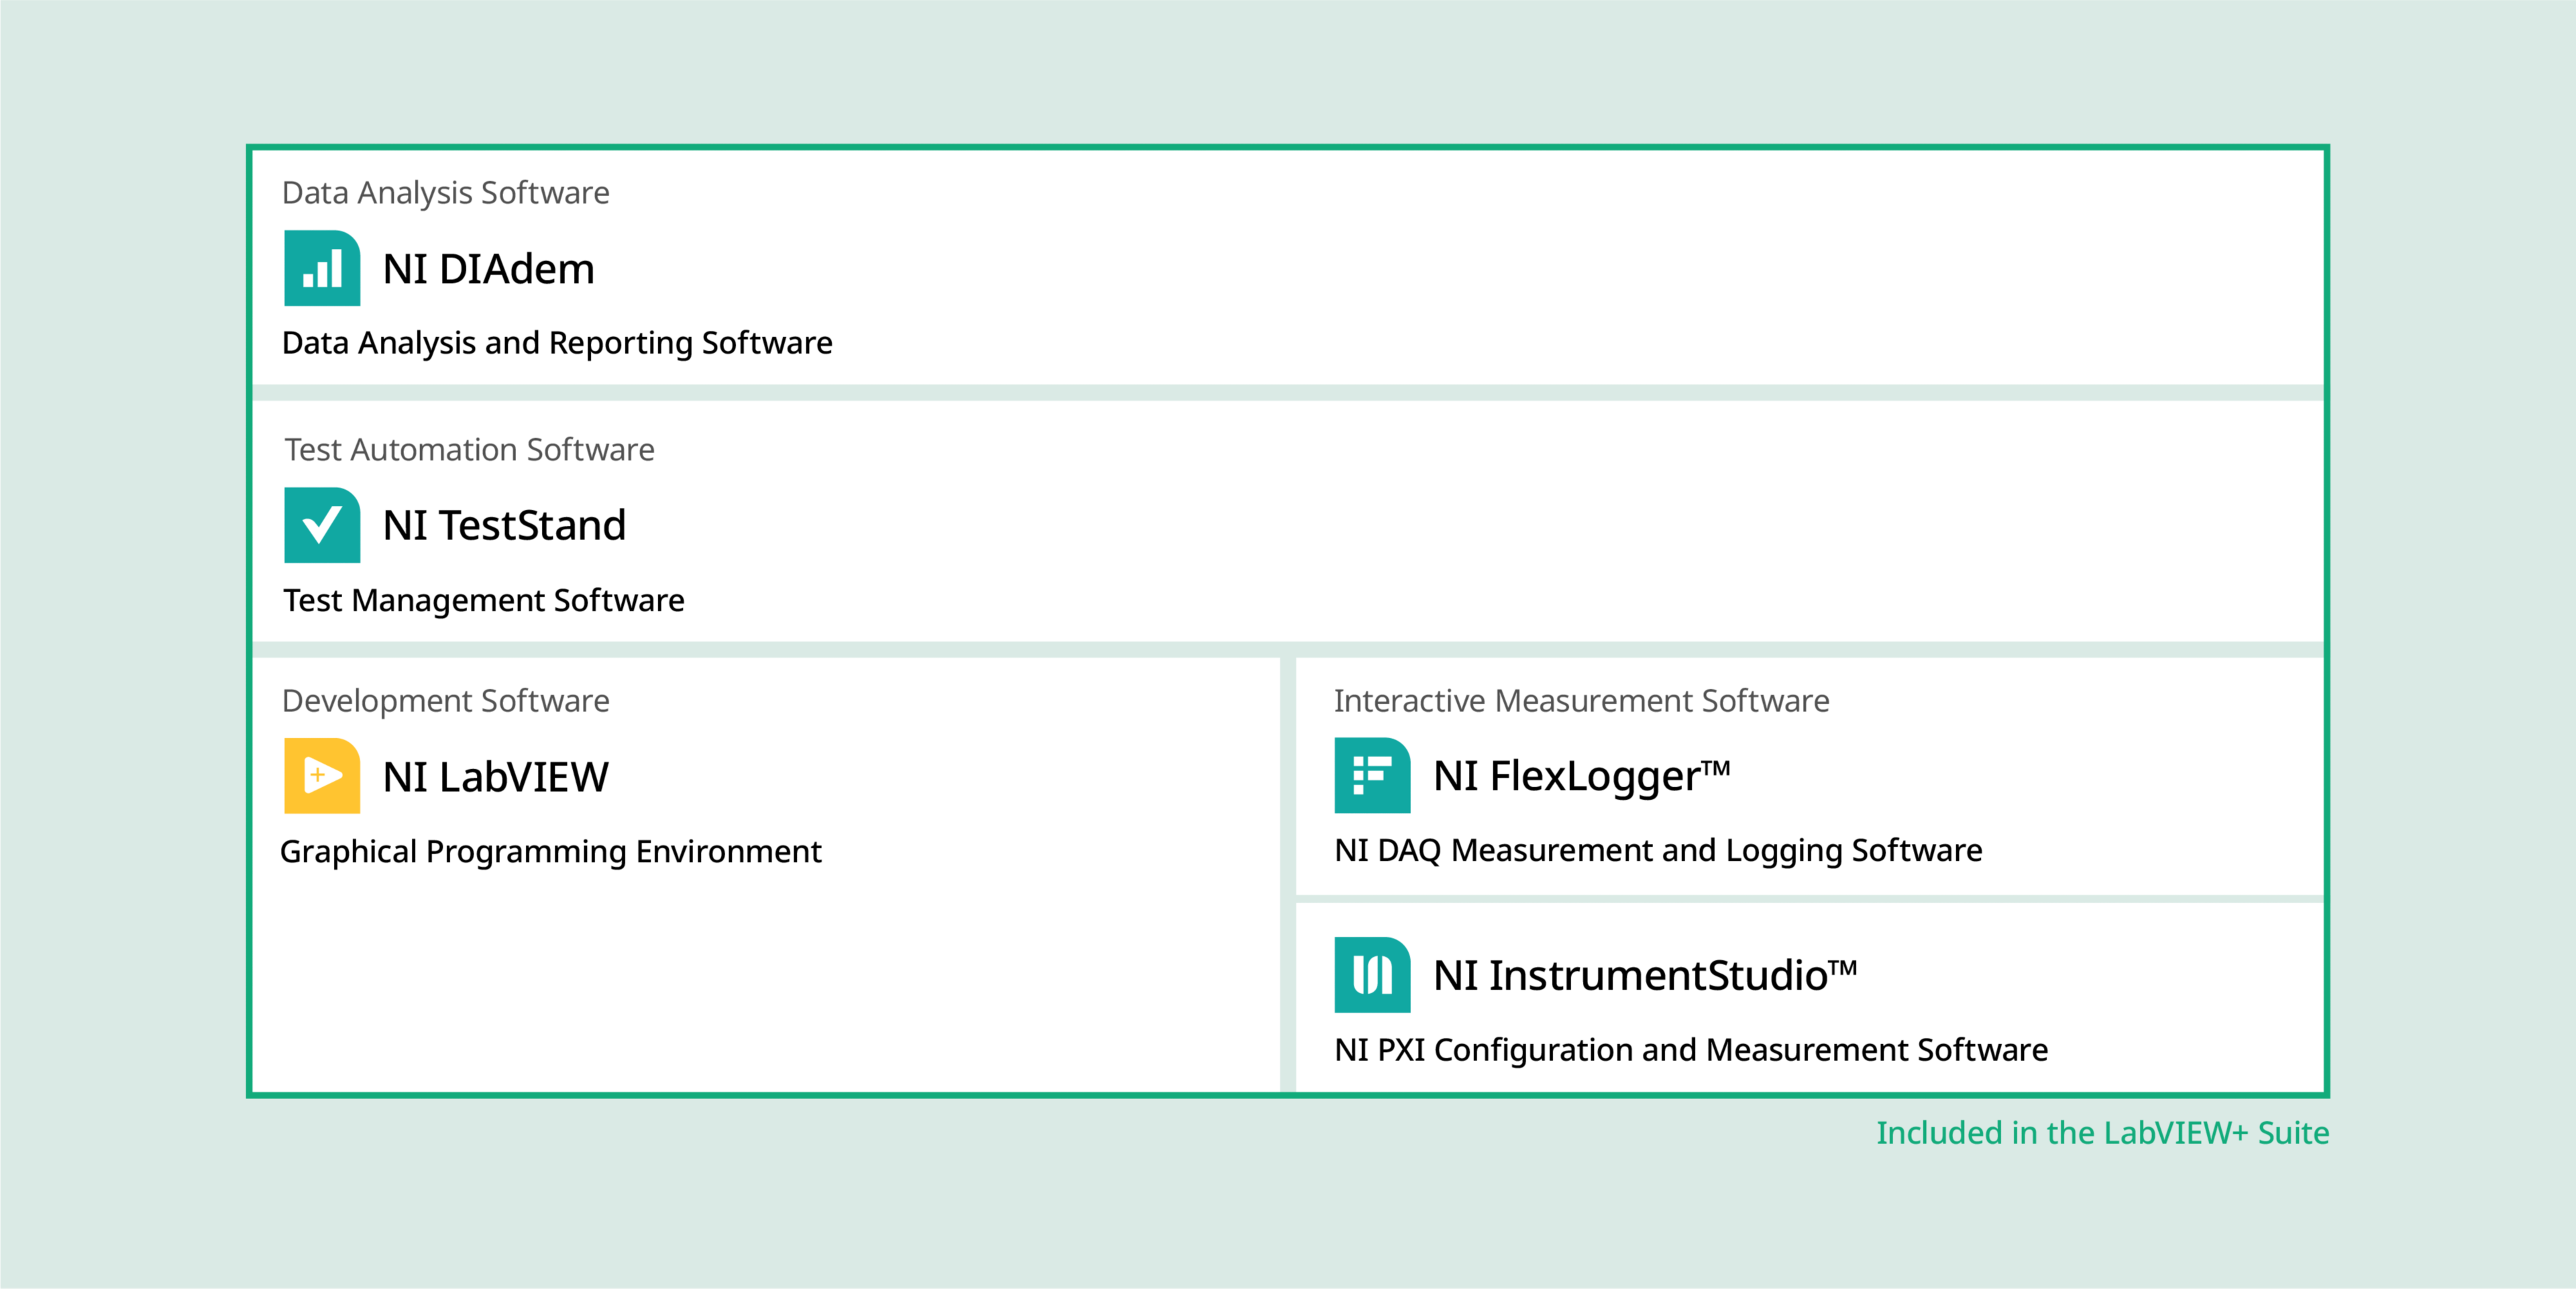Click Included in the LabVIEW+ Suite label

(2102, 1133)
